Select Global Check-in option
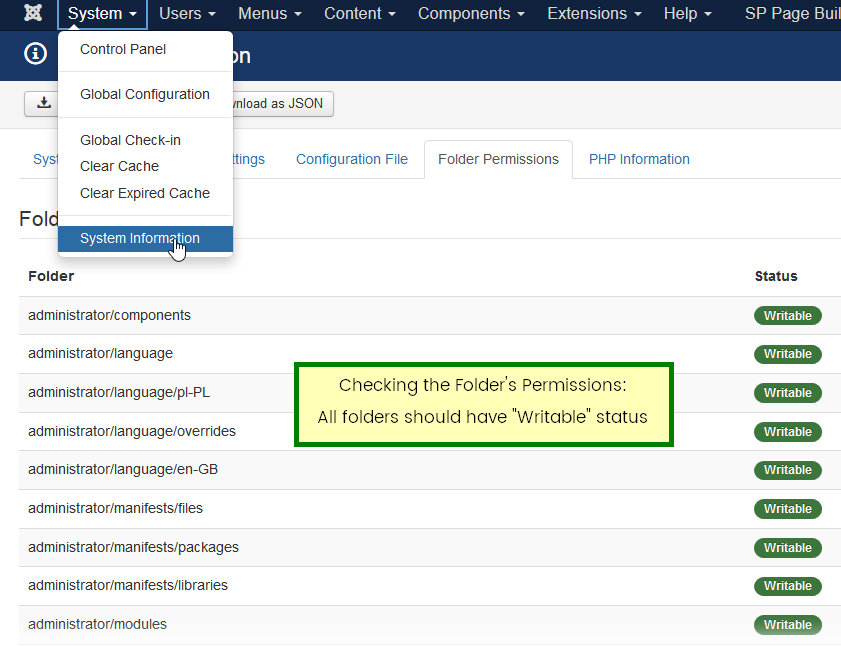Screen dimensions: 841x647 (130, 140)
